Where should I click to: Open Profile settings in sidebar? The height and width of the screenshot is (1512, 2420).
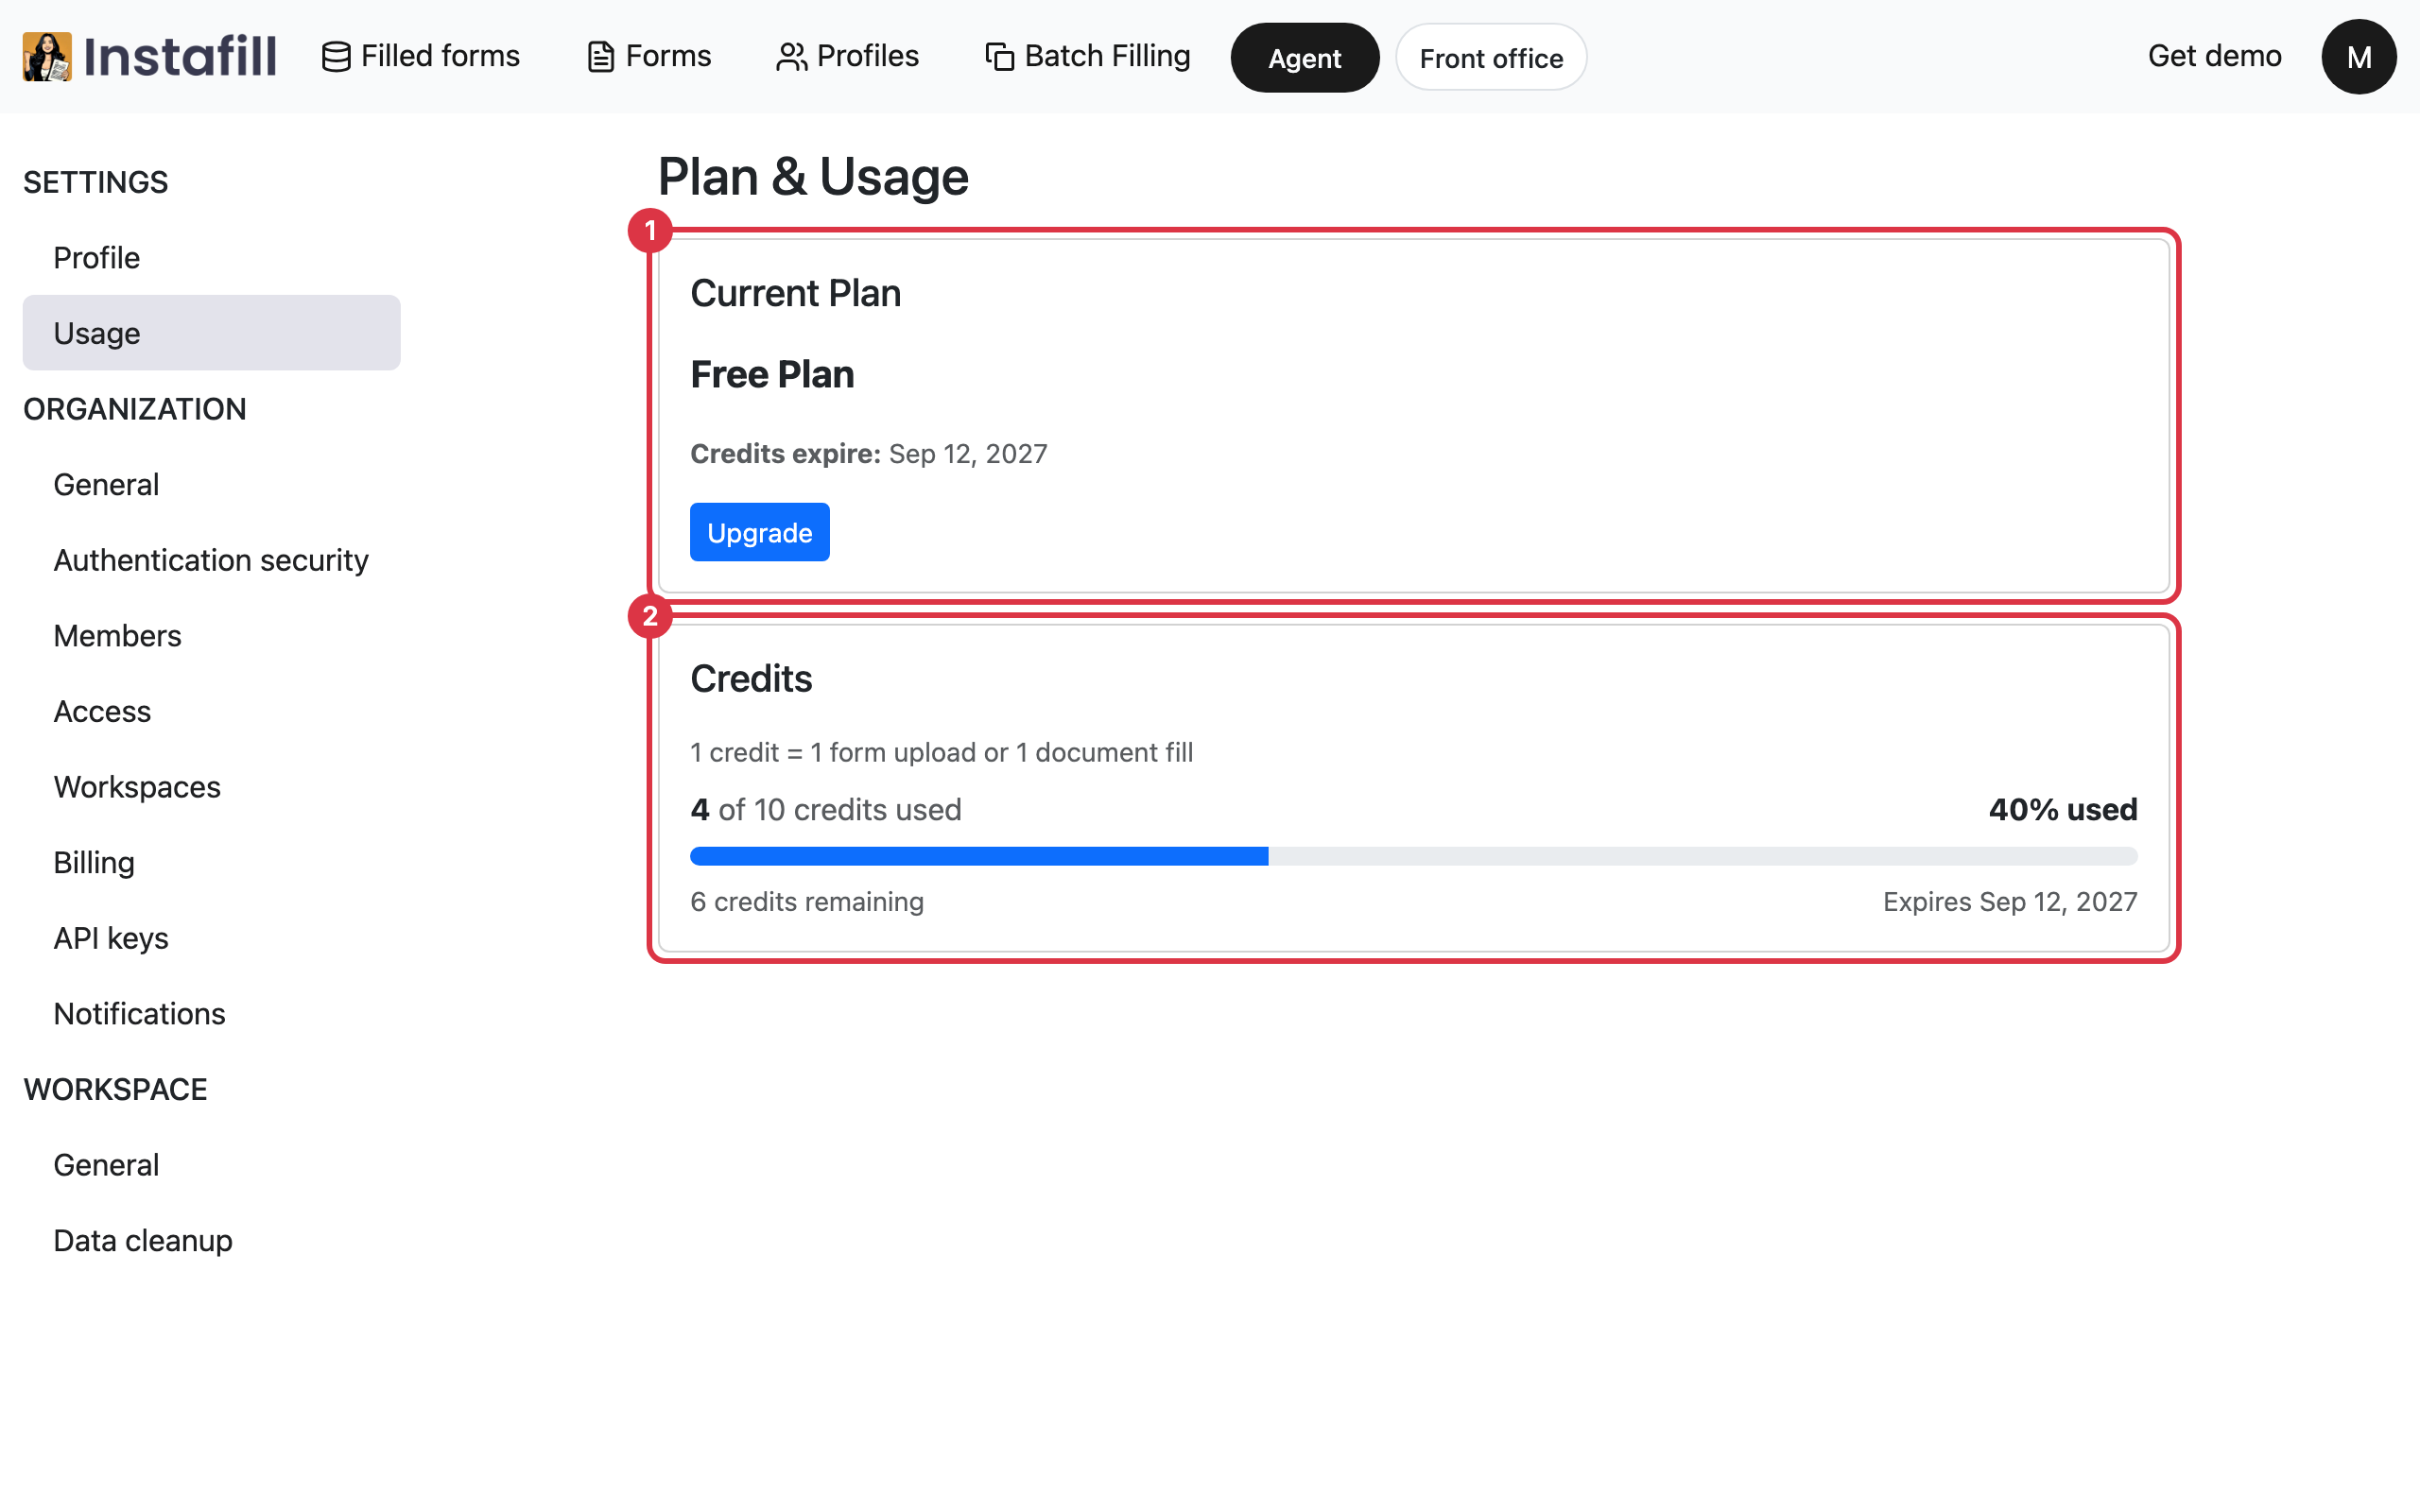[211, 257]
